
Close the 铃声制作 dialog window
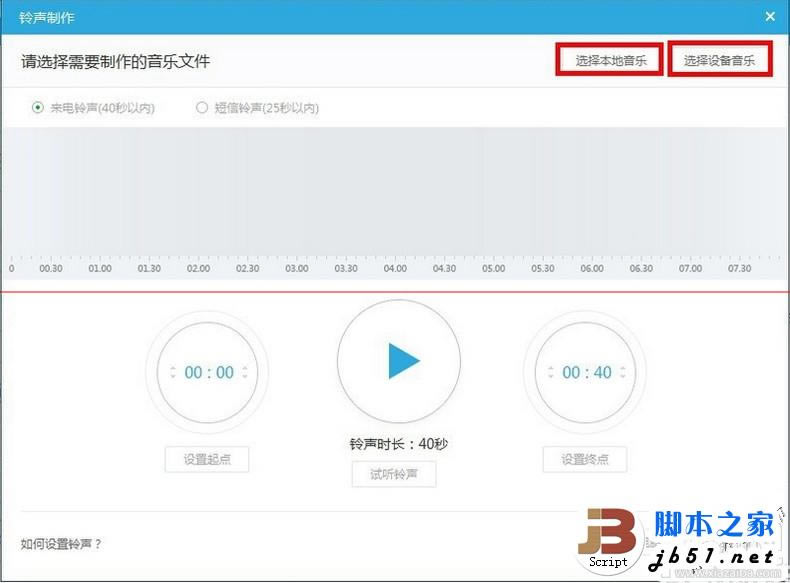click(x=770, y=17)
